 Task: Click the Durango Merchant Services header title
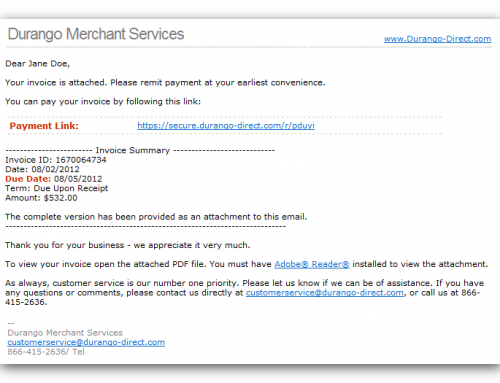tap(96, 34)
